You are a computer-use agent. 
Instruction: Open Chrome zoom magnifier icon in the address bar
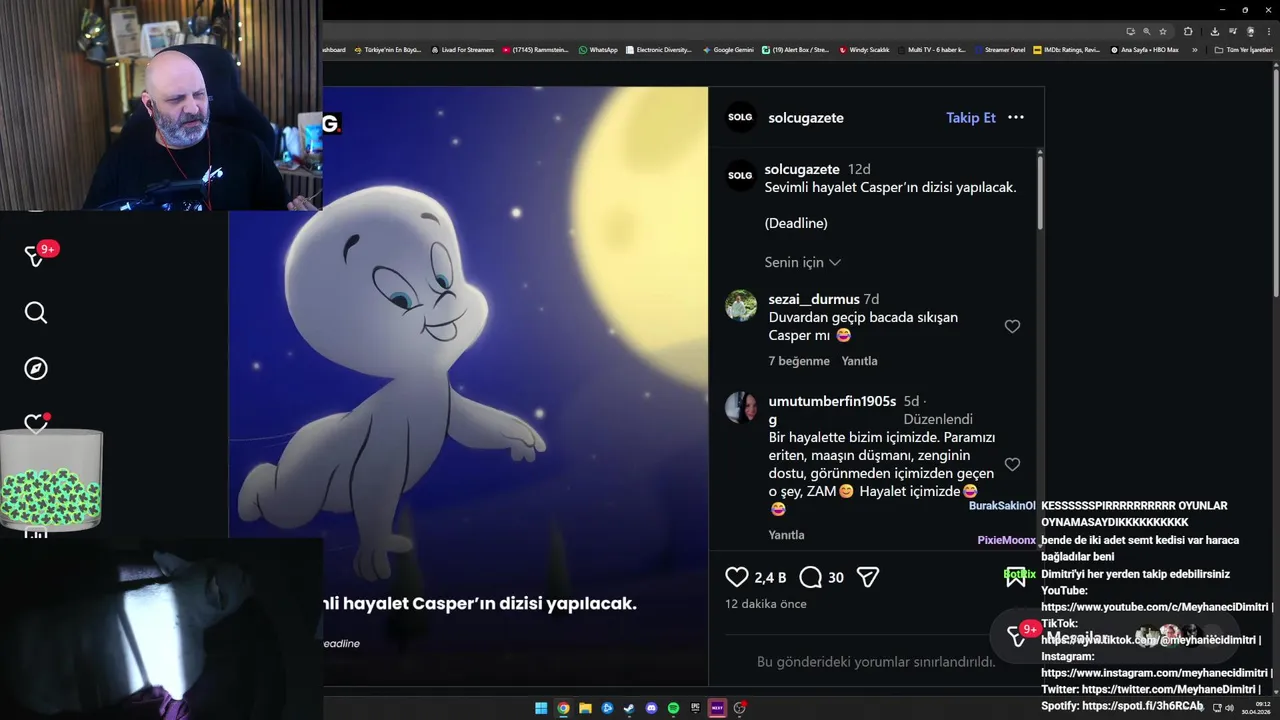click(1146, 31)
